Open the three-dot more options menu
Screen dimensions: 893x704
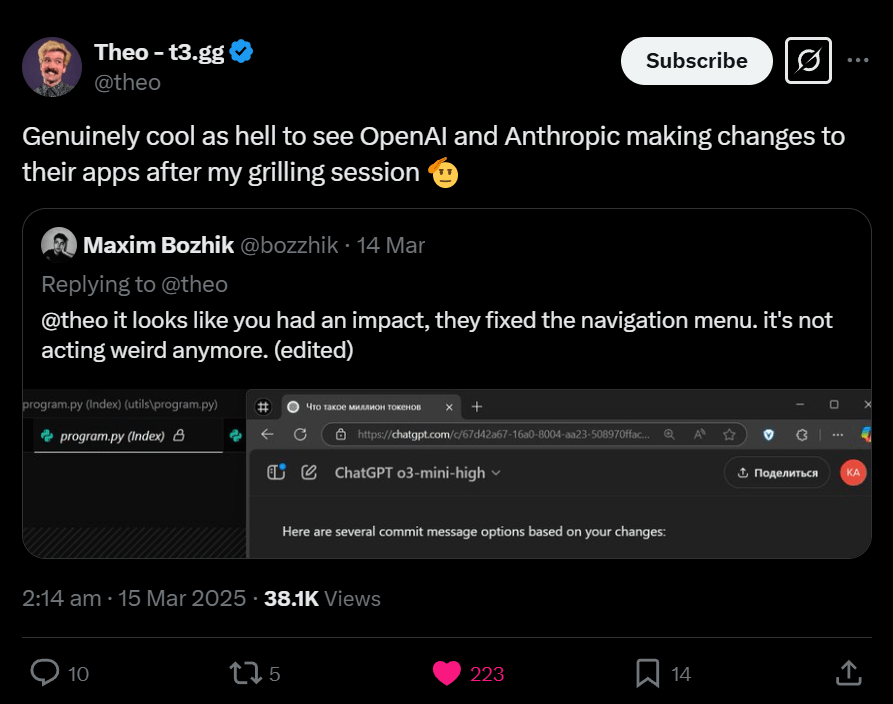click(858, 60)
